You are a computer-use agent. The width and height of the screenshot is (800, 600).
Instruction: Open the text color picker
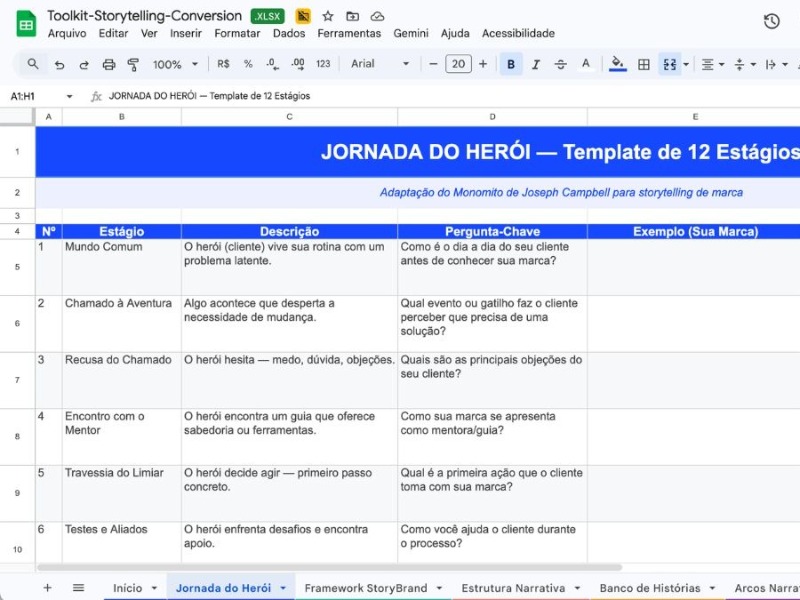point(584,63)
